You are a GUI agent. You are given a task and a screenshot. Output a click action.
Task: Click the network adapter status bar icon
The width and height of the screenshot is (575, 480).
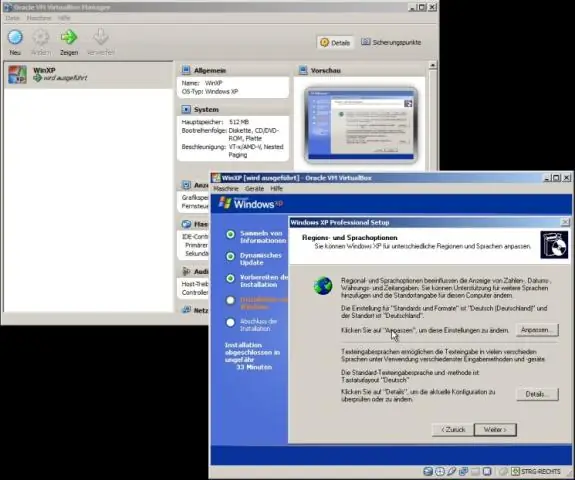click(x=463, y=471)
